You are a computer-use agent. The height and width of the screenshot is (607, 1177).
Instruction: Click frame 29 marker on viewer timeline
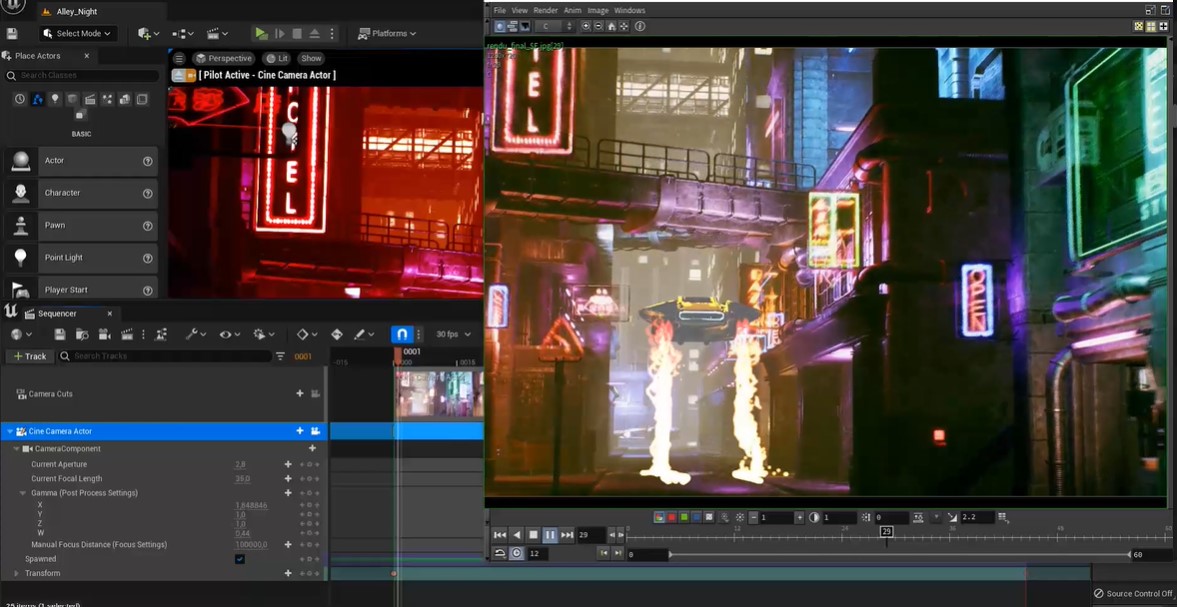click(x=886, y=531)
